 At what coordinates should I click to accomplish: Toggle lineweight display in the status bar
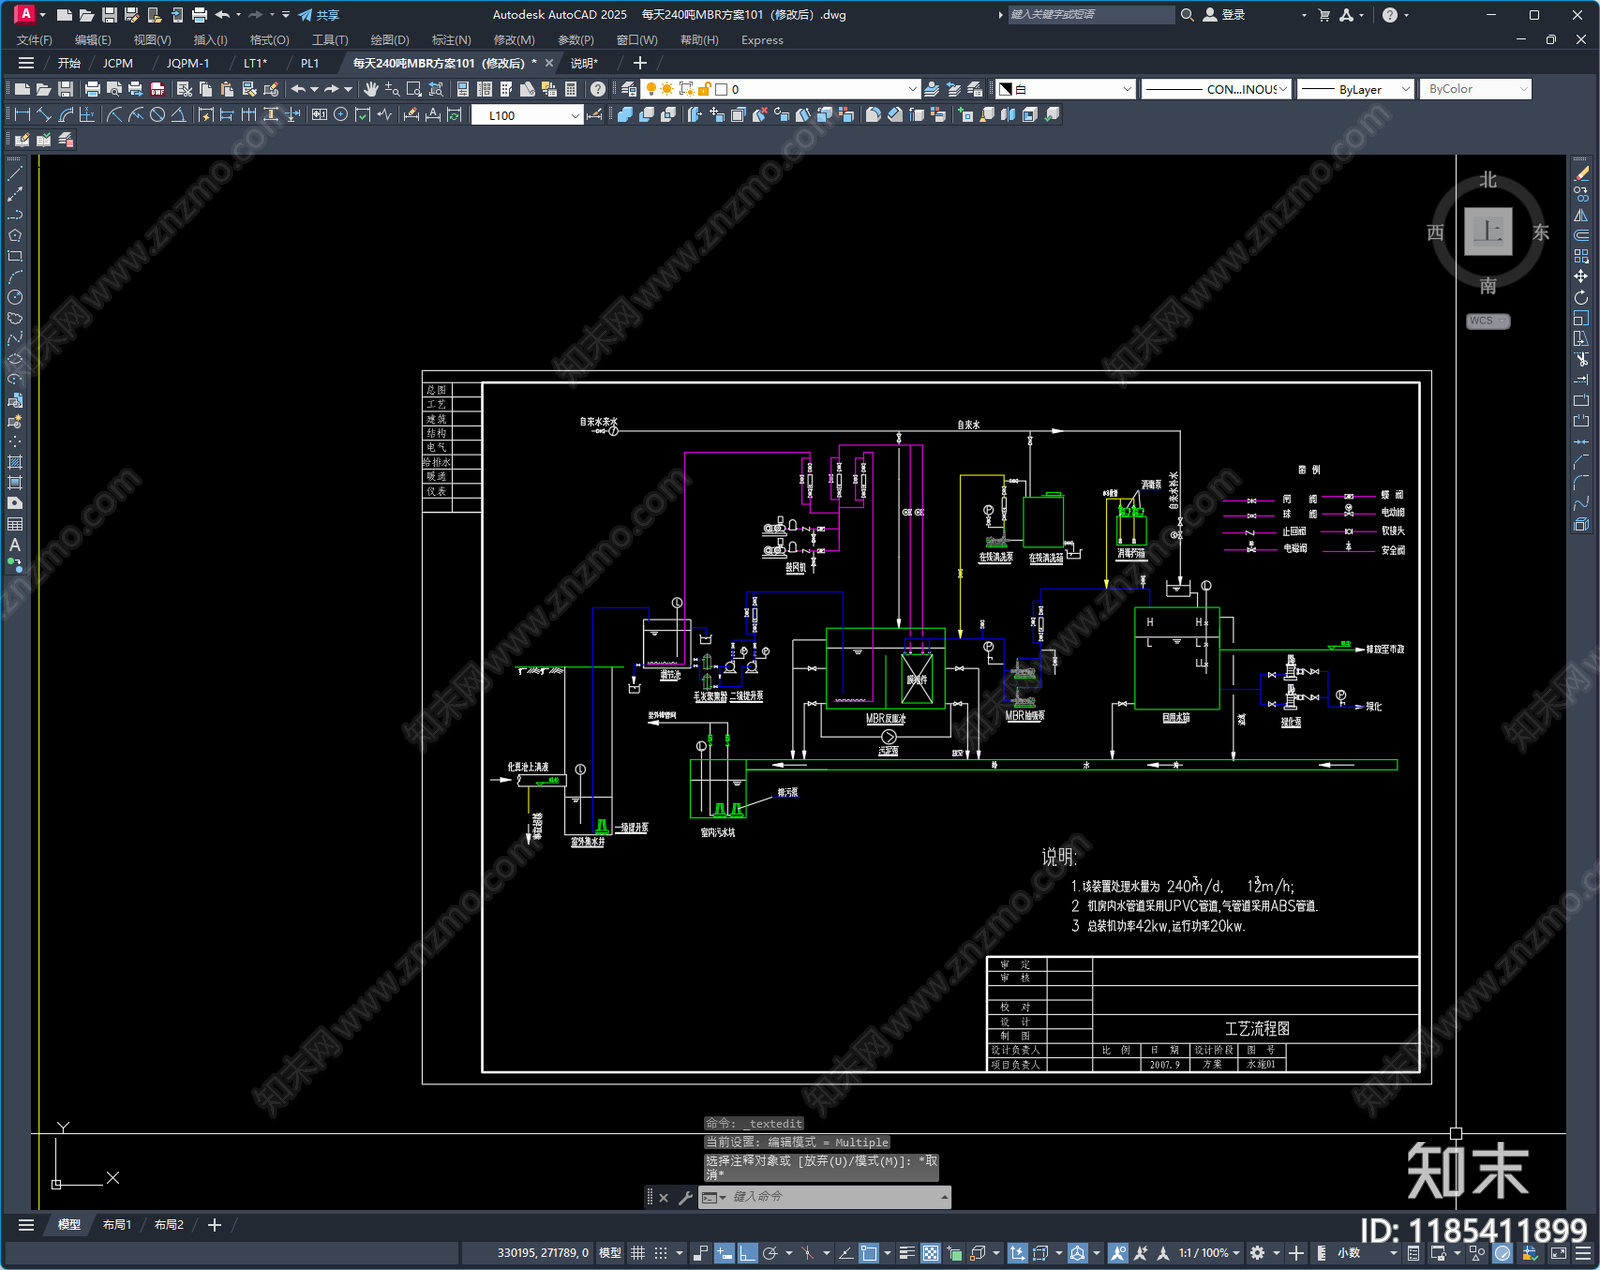tap(907, 1253)
